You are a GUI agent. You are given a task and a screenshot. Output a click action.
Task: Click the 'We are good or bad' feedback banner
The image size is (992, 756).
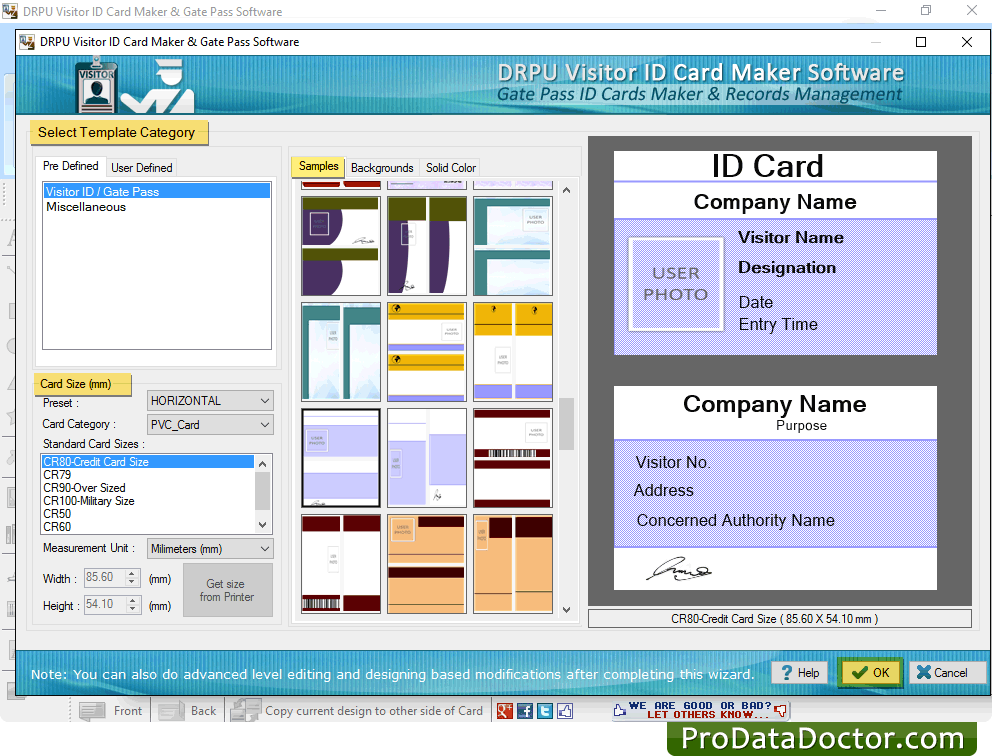tap(700, 710)
